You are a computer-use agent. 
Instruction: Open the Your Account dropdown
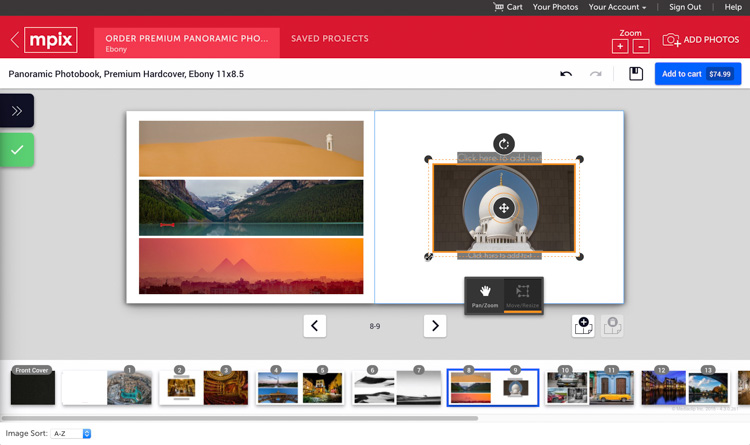tap(616, 7)
